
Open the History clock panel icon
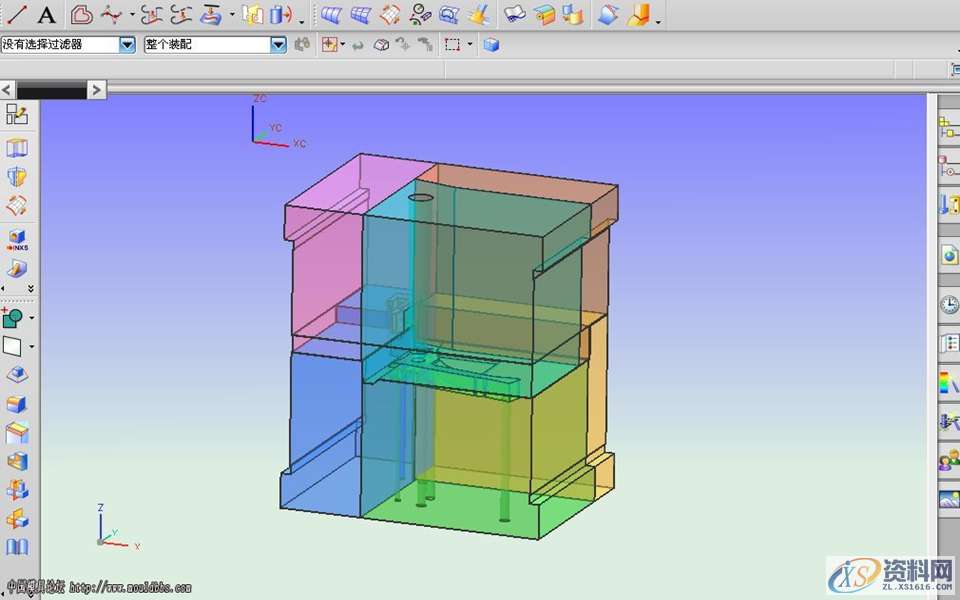click(x=949, y=305)
